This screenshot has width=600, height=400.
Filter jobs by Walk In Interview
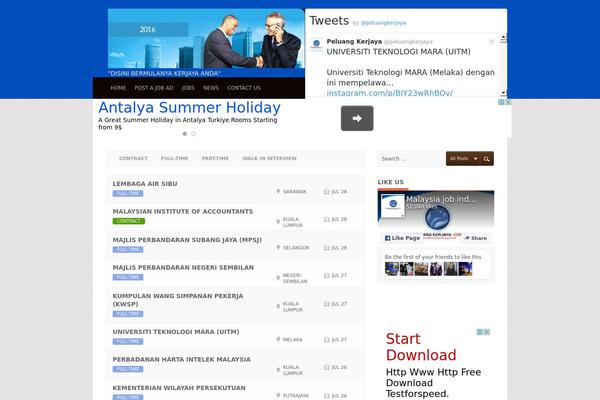point(269,158)
